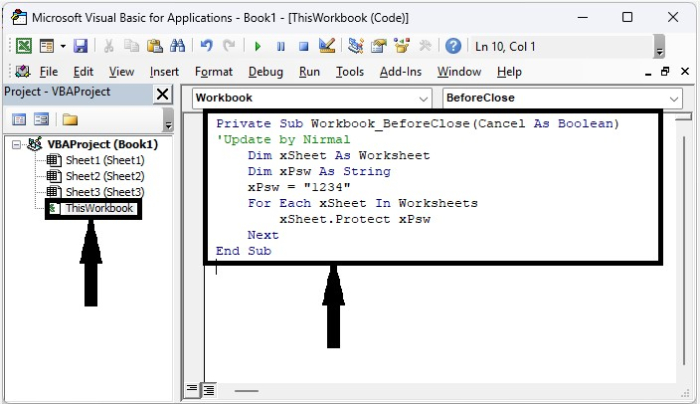Restore the inner code window
The image size is (700, 404).
click(x=665, y=71)
